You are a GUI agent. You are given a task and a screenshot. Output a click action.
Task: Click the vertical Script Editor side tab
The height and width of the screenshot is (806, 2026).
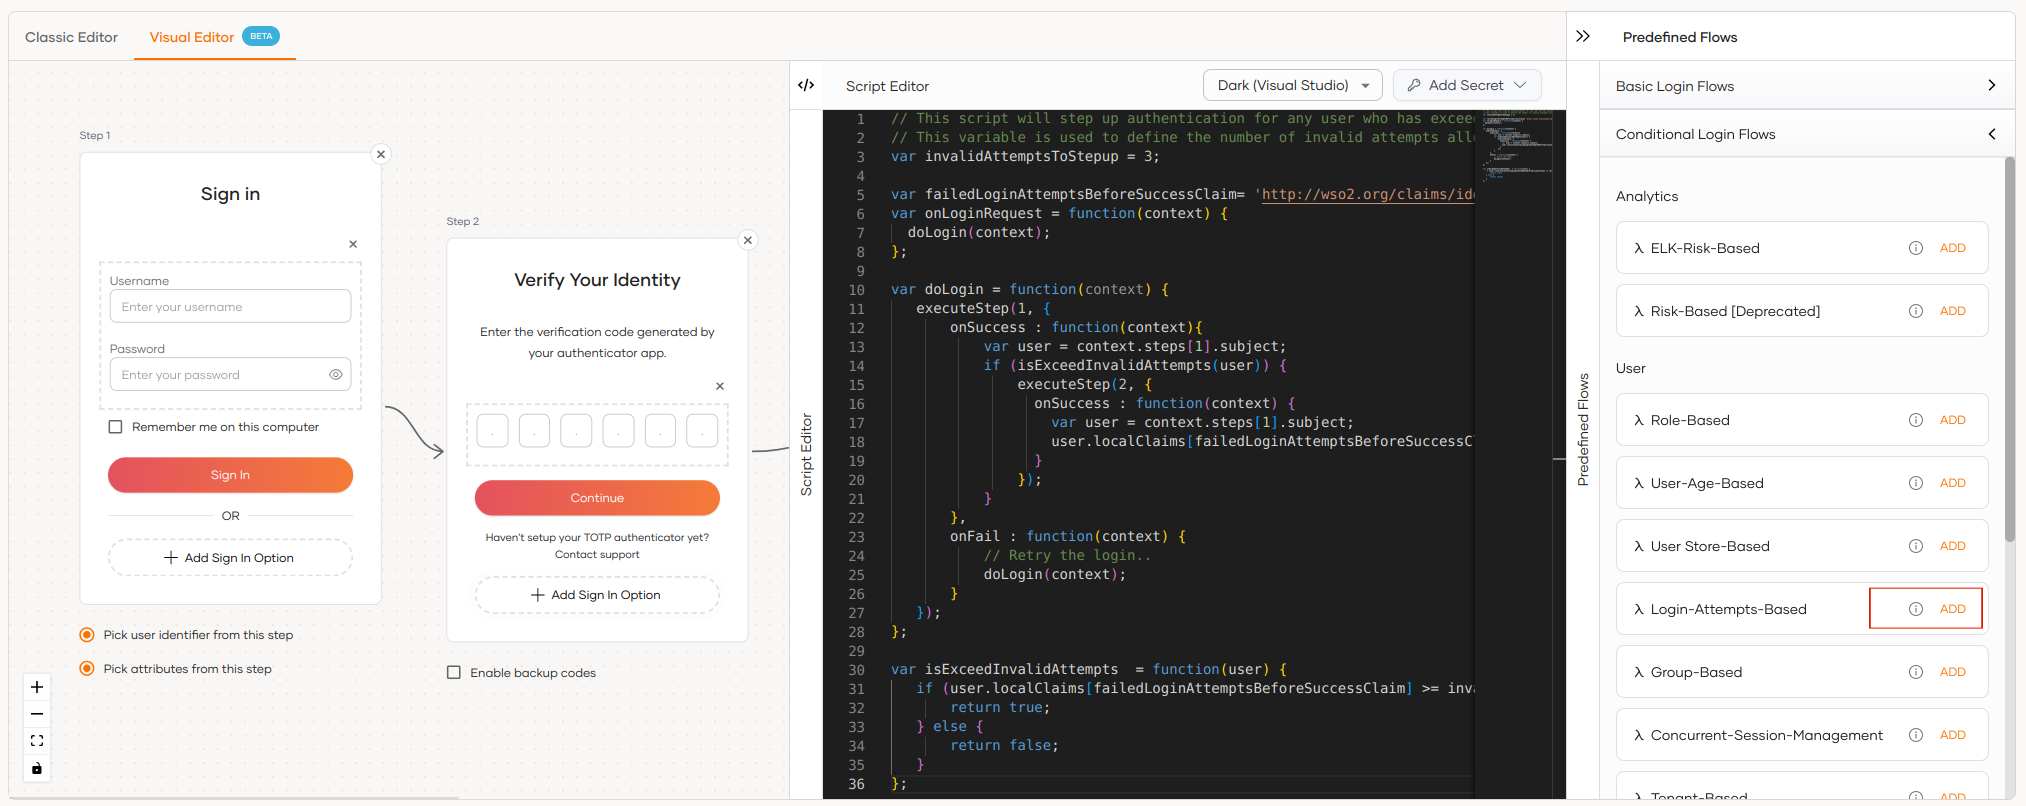[x=806, y=455]
